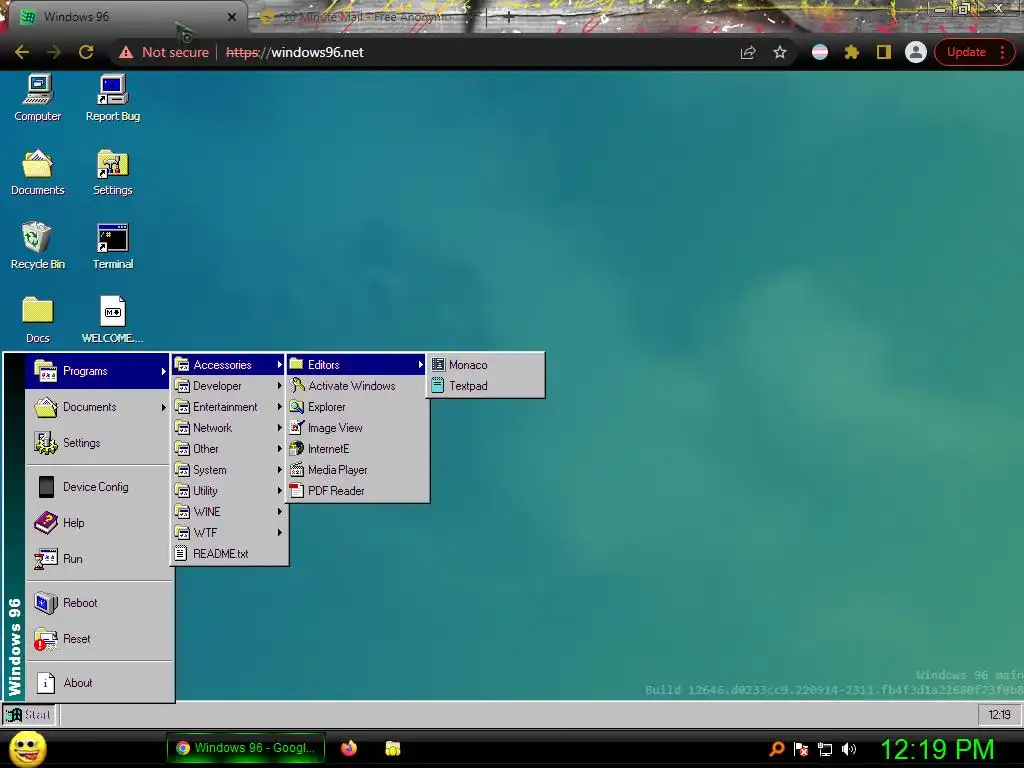Click the Chrome Update button
The height and width of the screenshot is (768, 1024).
(x=974, y=52)
